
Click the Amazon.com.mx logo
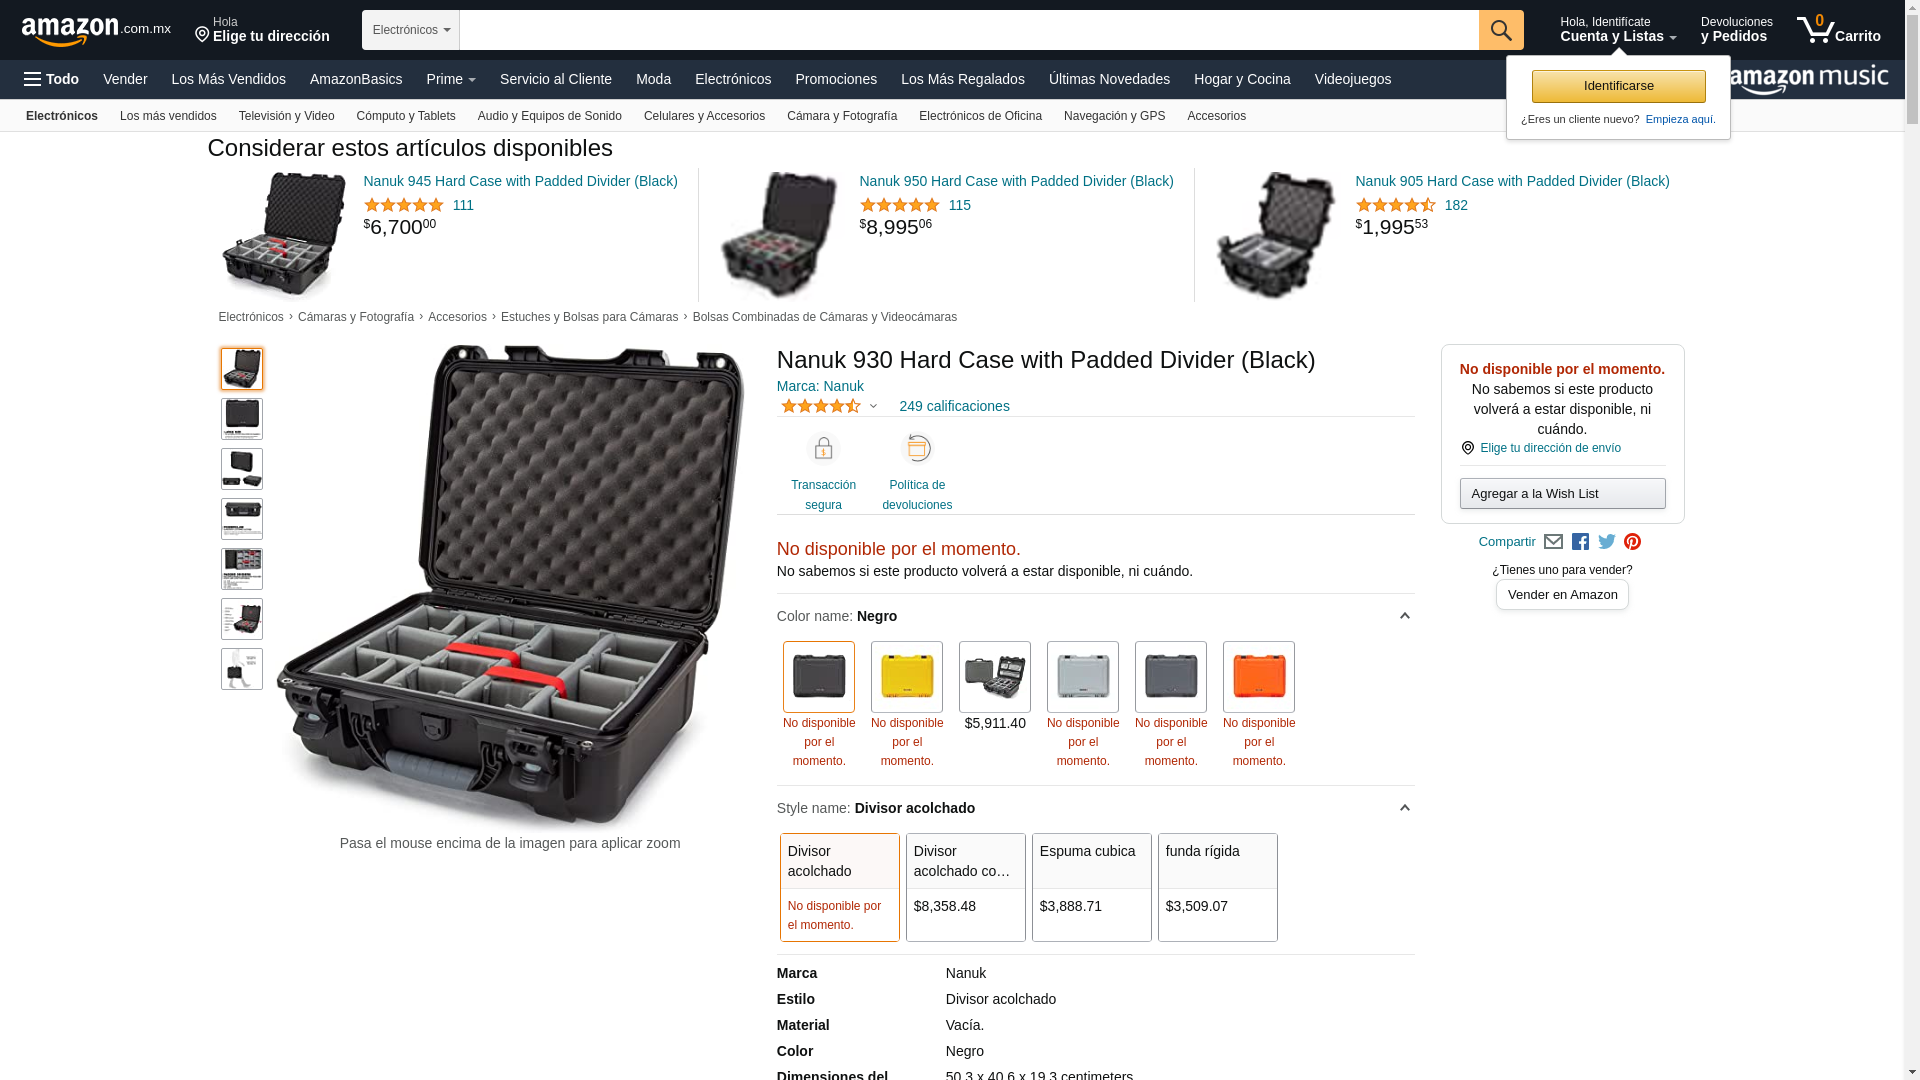pos(96,31)
